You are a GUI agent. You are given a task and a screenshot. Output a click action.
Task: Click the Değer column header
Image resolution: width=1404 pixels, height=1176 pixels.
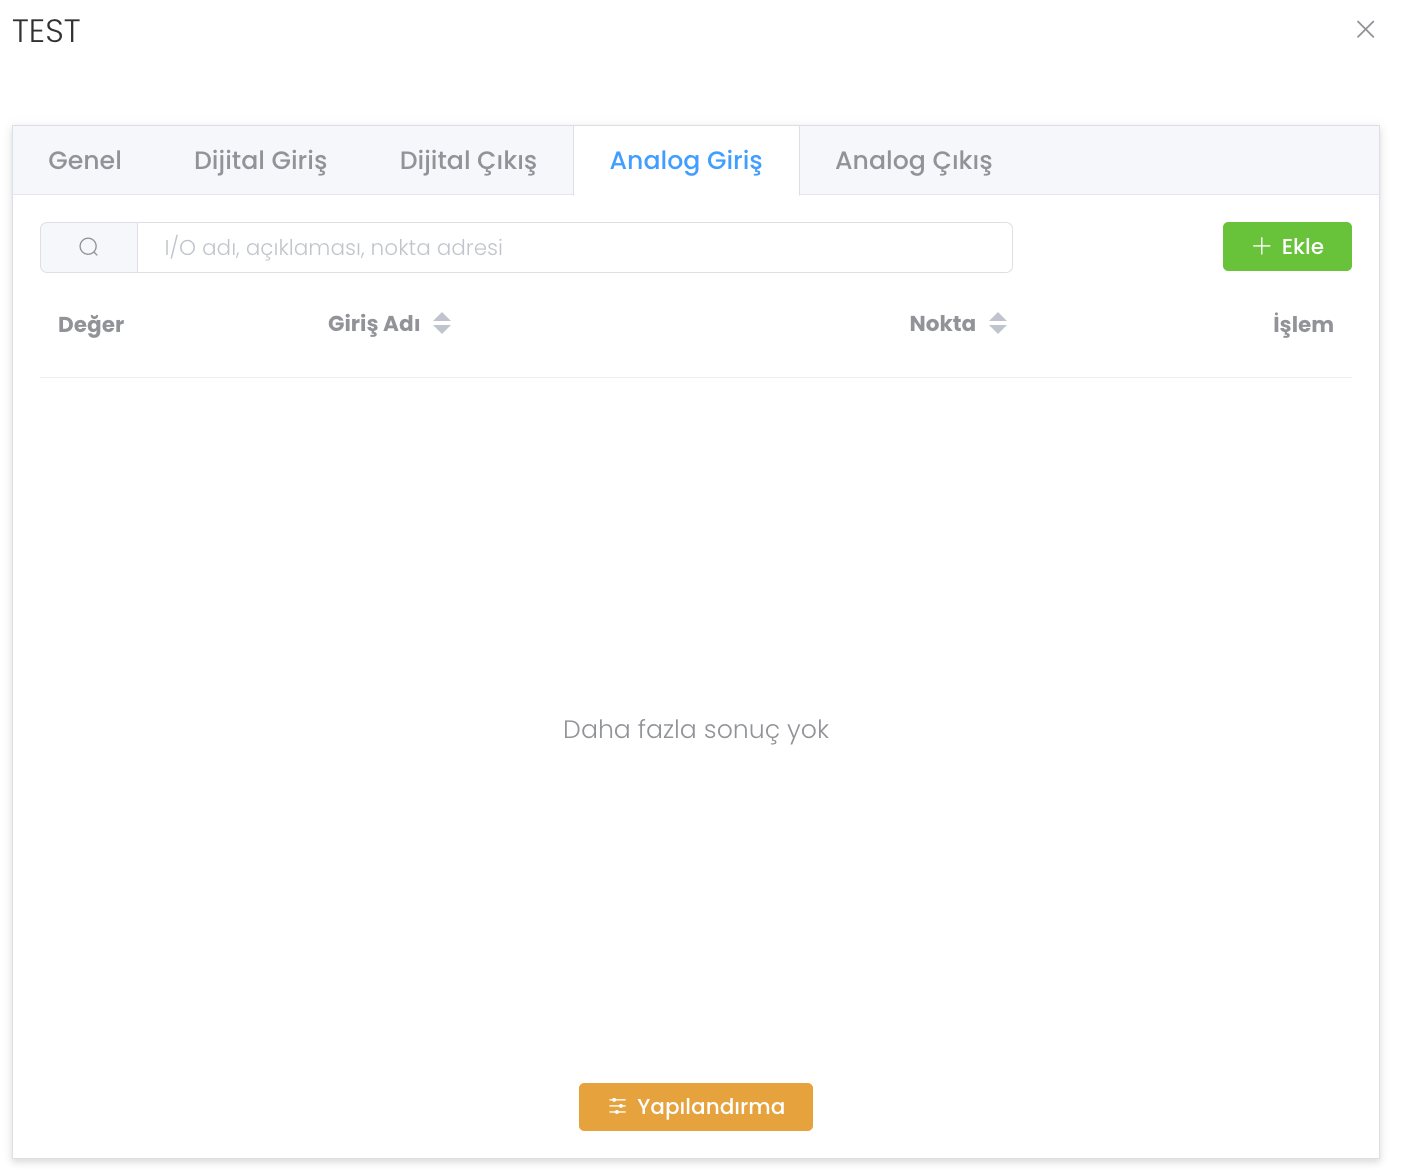91,325
